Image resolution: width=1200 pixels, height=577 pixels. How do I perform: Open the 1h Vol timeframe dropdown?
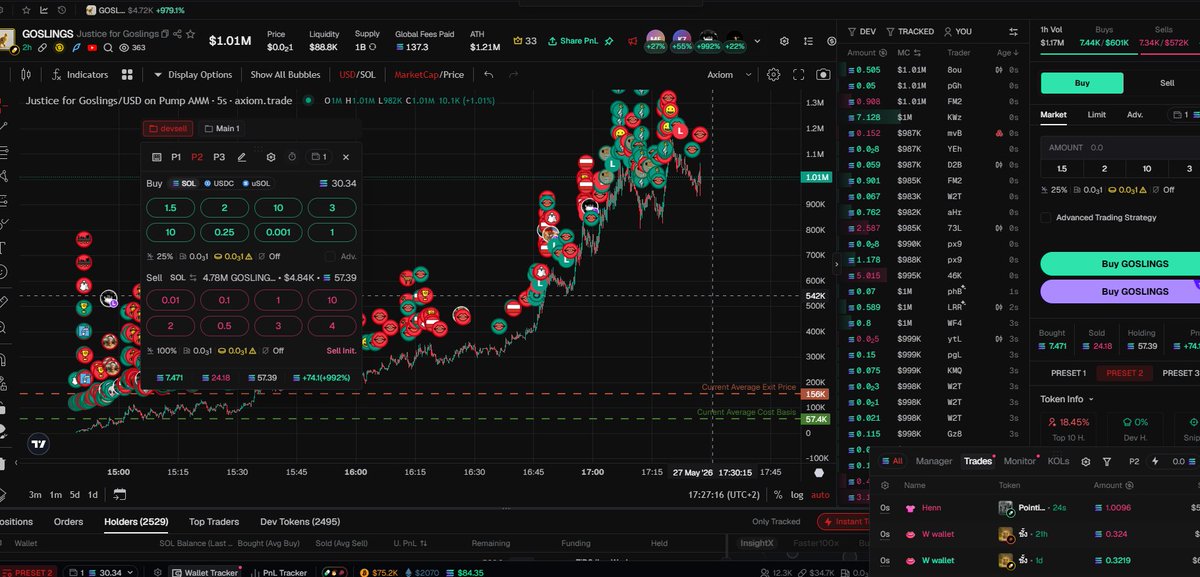point(1052,30)
